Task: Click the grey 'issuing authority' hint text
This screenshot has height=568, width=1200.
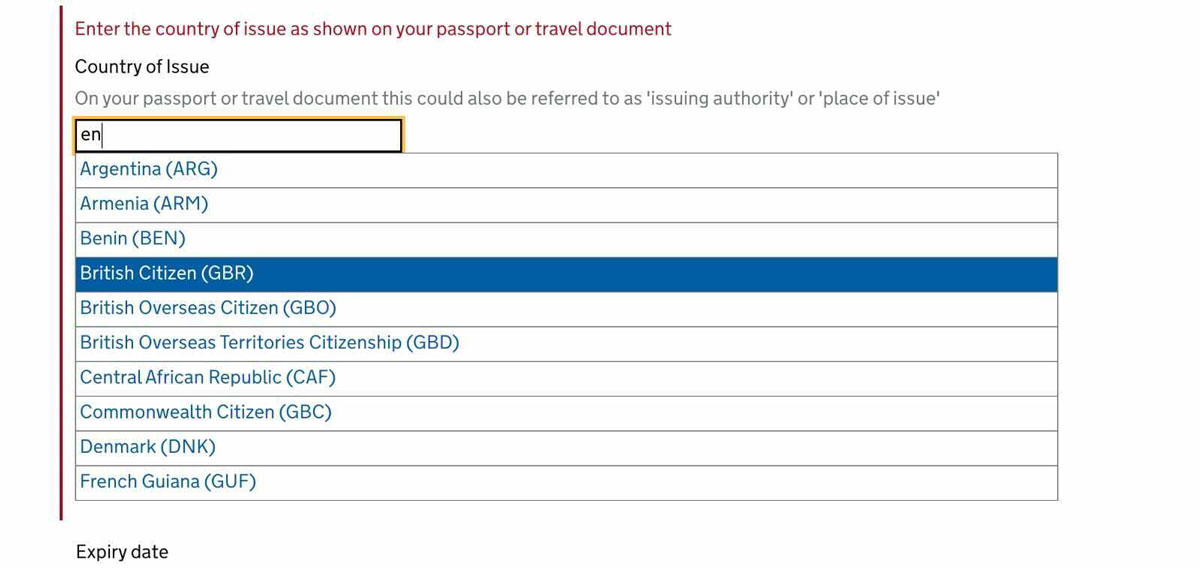Action: [x=507, y=99]
